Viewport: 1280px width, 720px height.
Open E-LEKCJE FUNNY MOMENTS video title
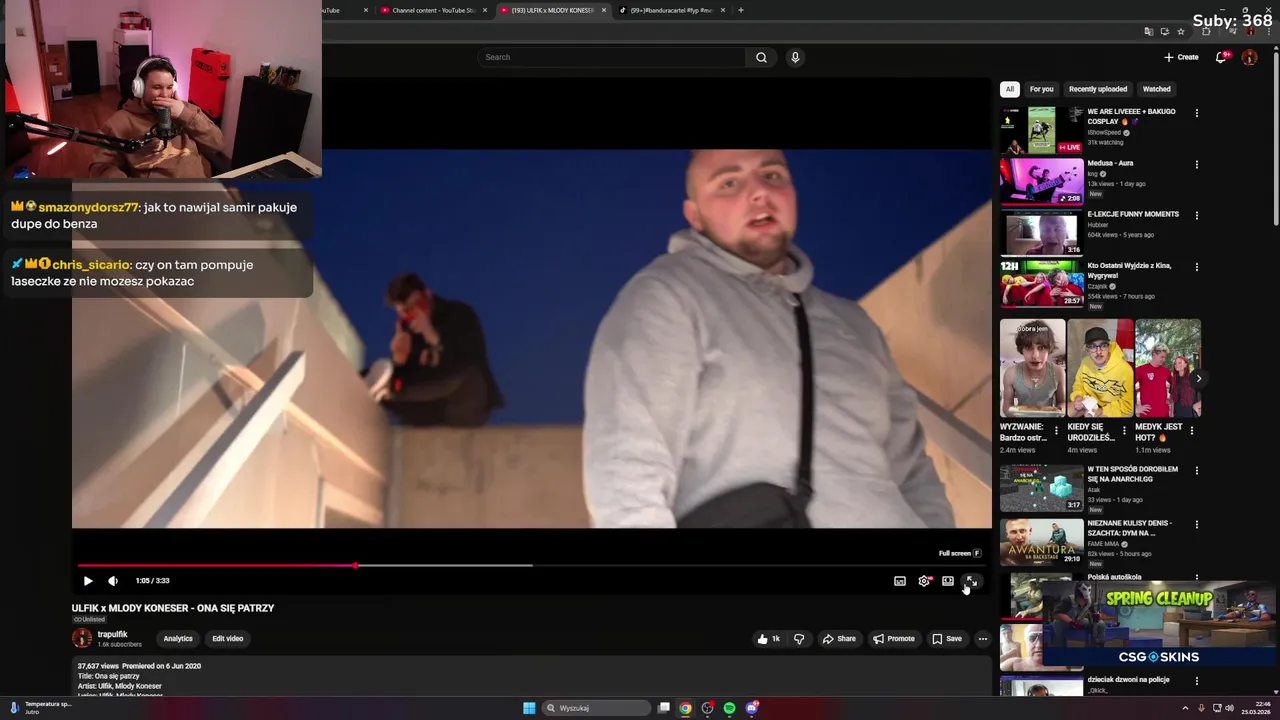click(1133, 214)
